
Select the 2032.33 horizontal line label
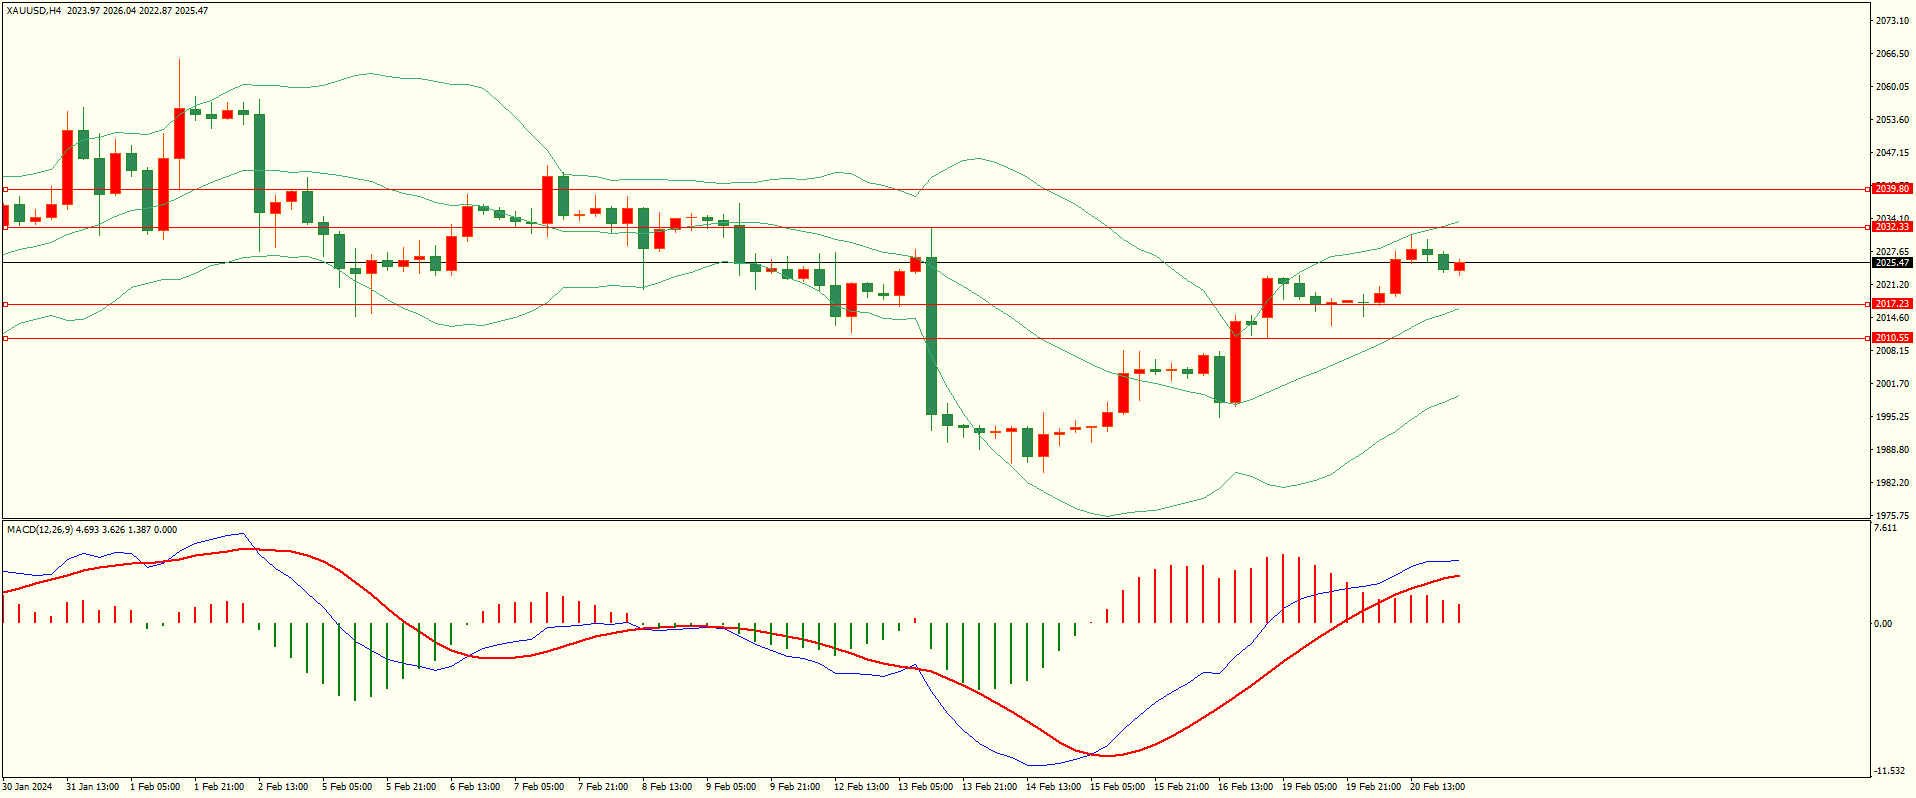1891,227
